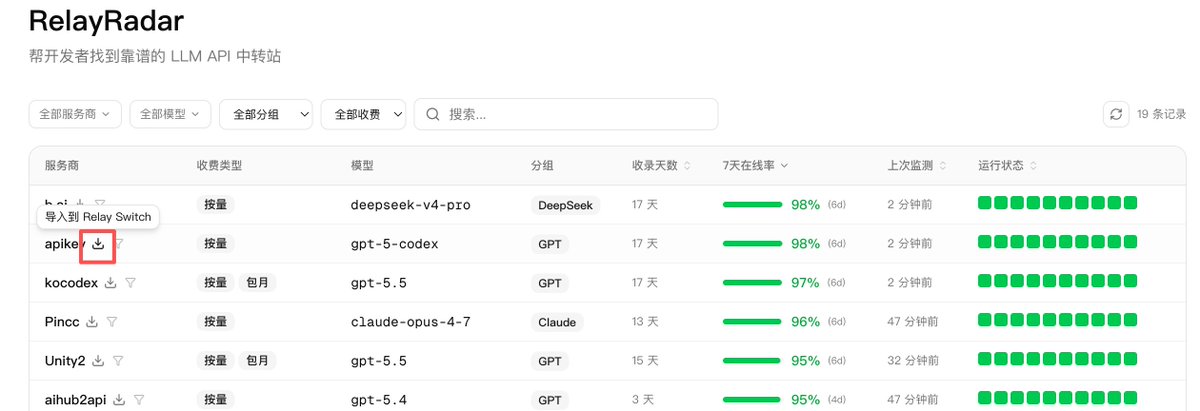Open the kocodex provider name
This screenshot has width=1200, height=411.
click(x=71, y=283)
